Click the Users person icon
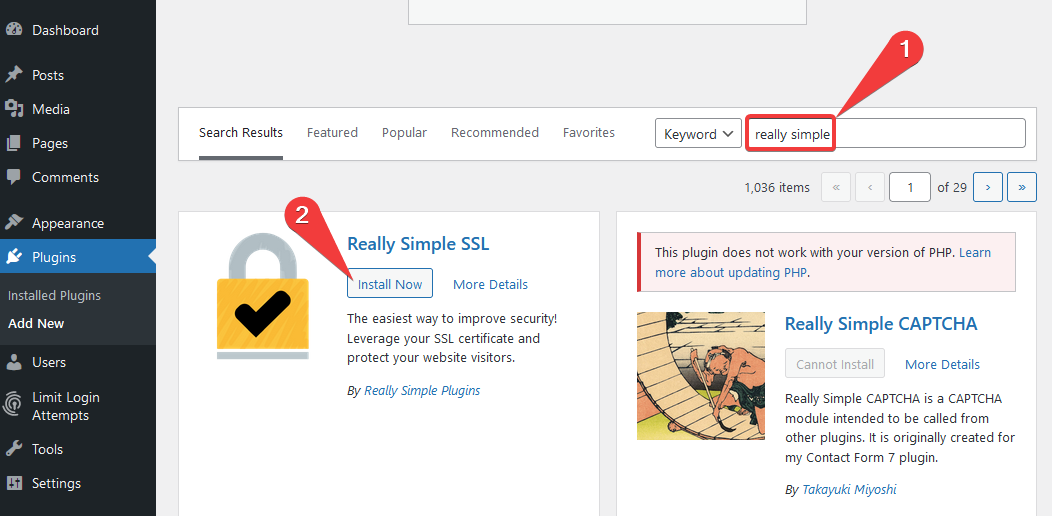The image size is (1052, 516). pyautogui.click(x=13, y=362)
